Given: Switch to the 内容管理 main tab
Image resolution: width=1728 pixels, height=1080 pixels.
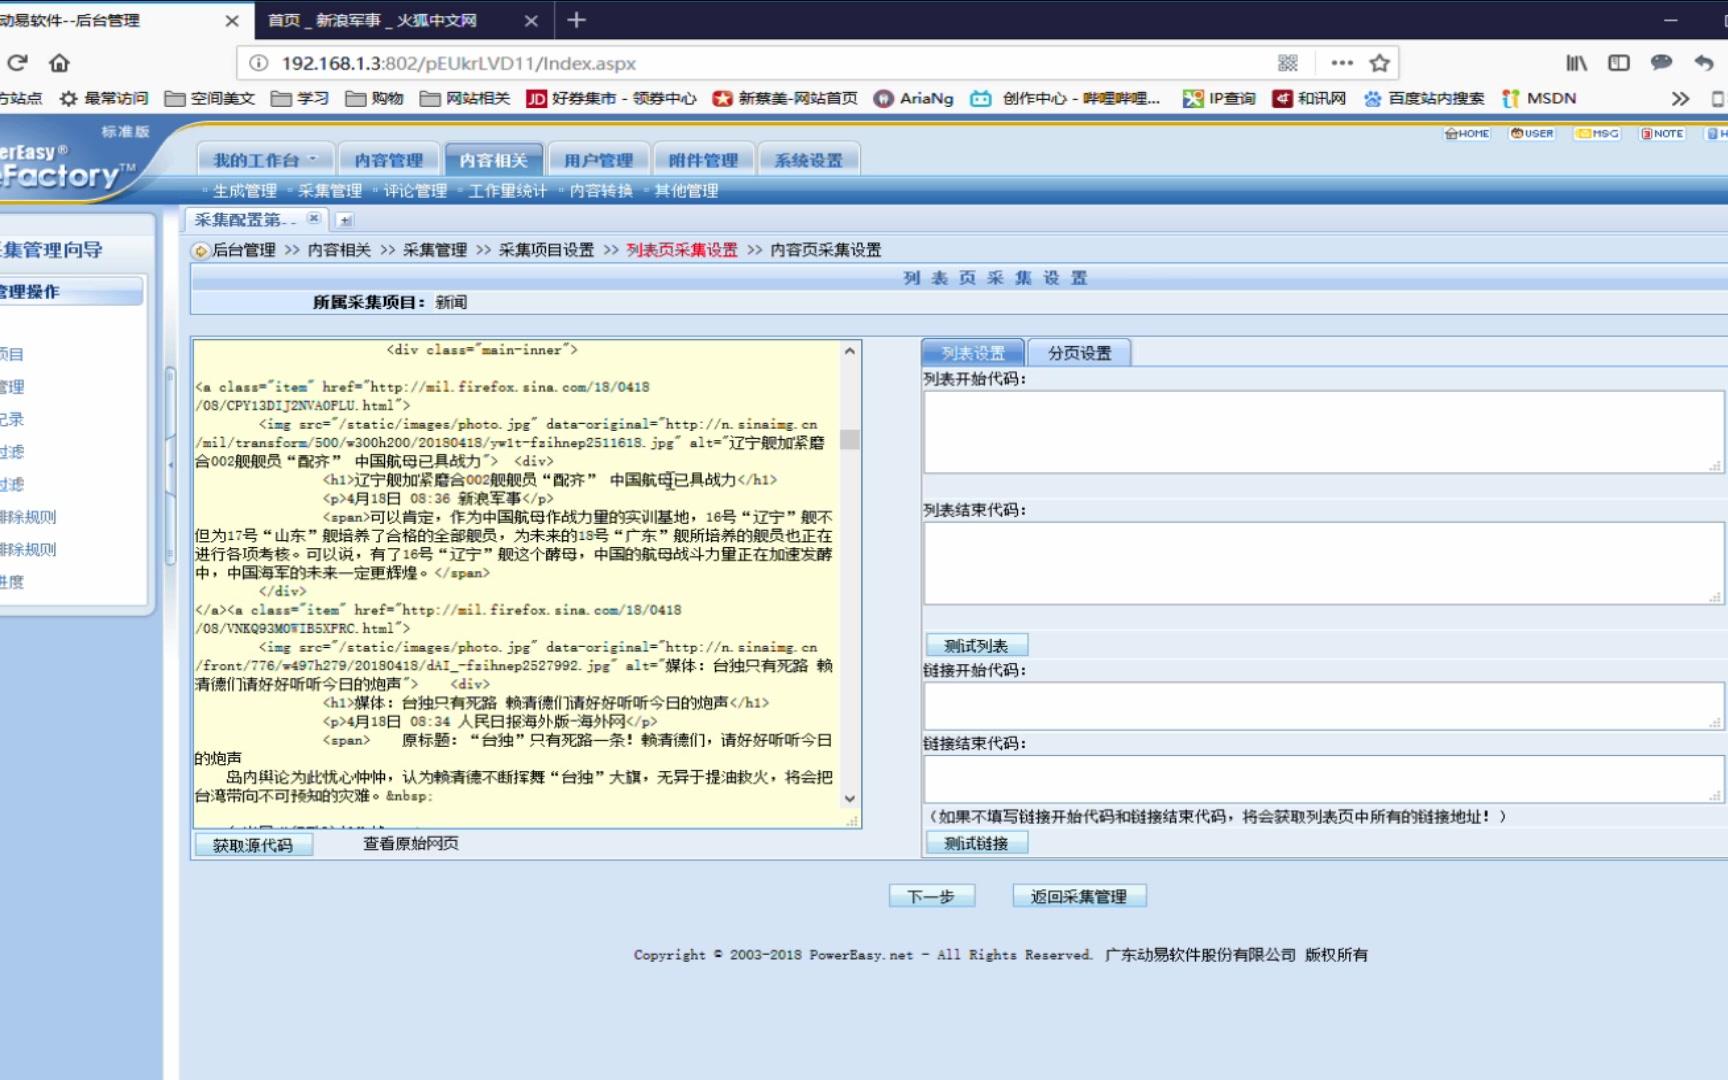Looking at the screenshot, I should pos(389,160).
